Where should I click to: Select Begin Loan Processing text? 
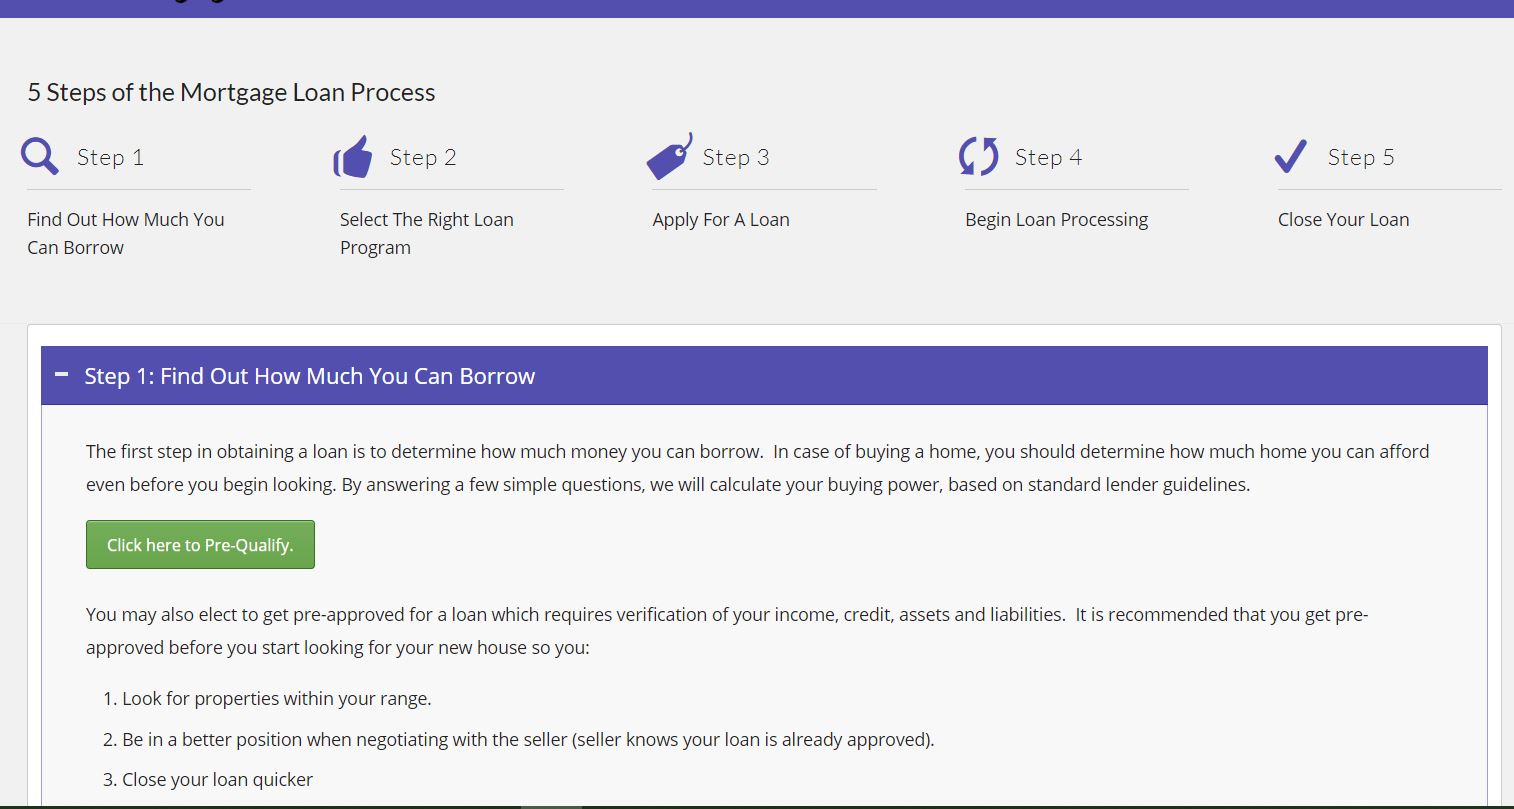(x=1056, y=219)
